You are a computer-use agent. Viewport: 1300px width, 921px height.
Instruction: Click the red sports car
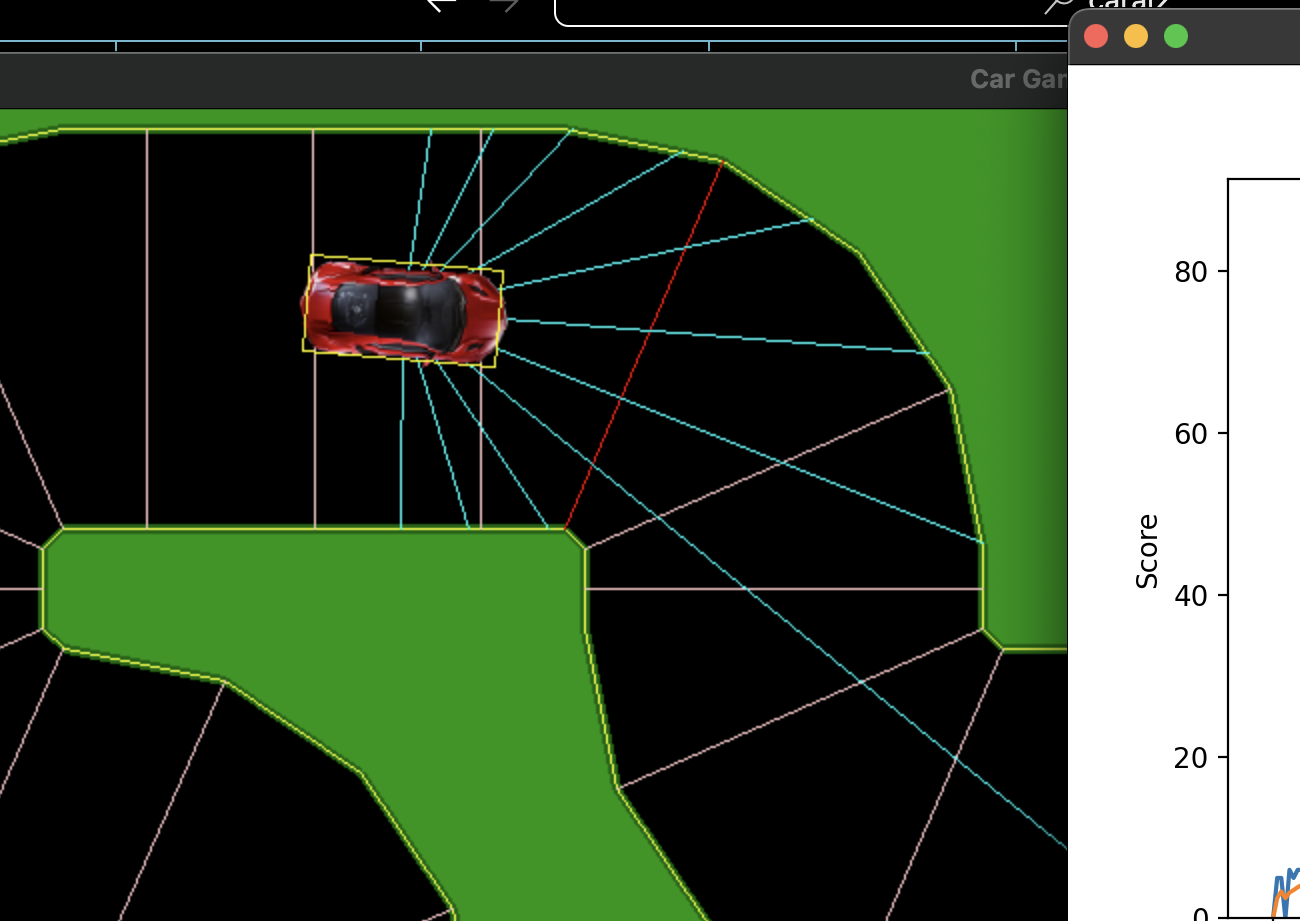(x=403, y=310)
